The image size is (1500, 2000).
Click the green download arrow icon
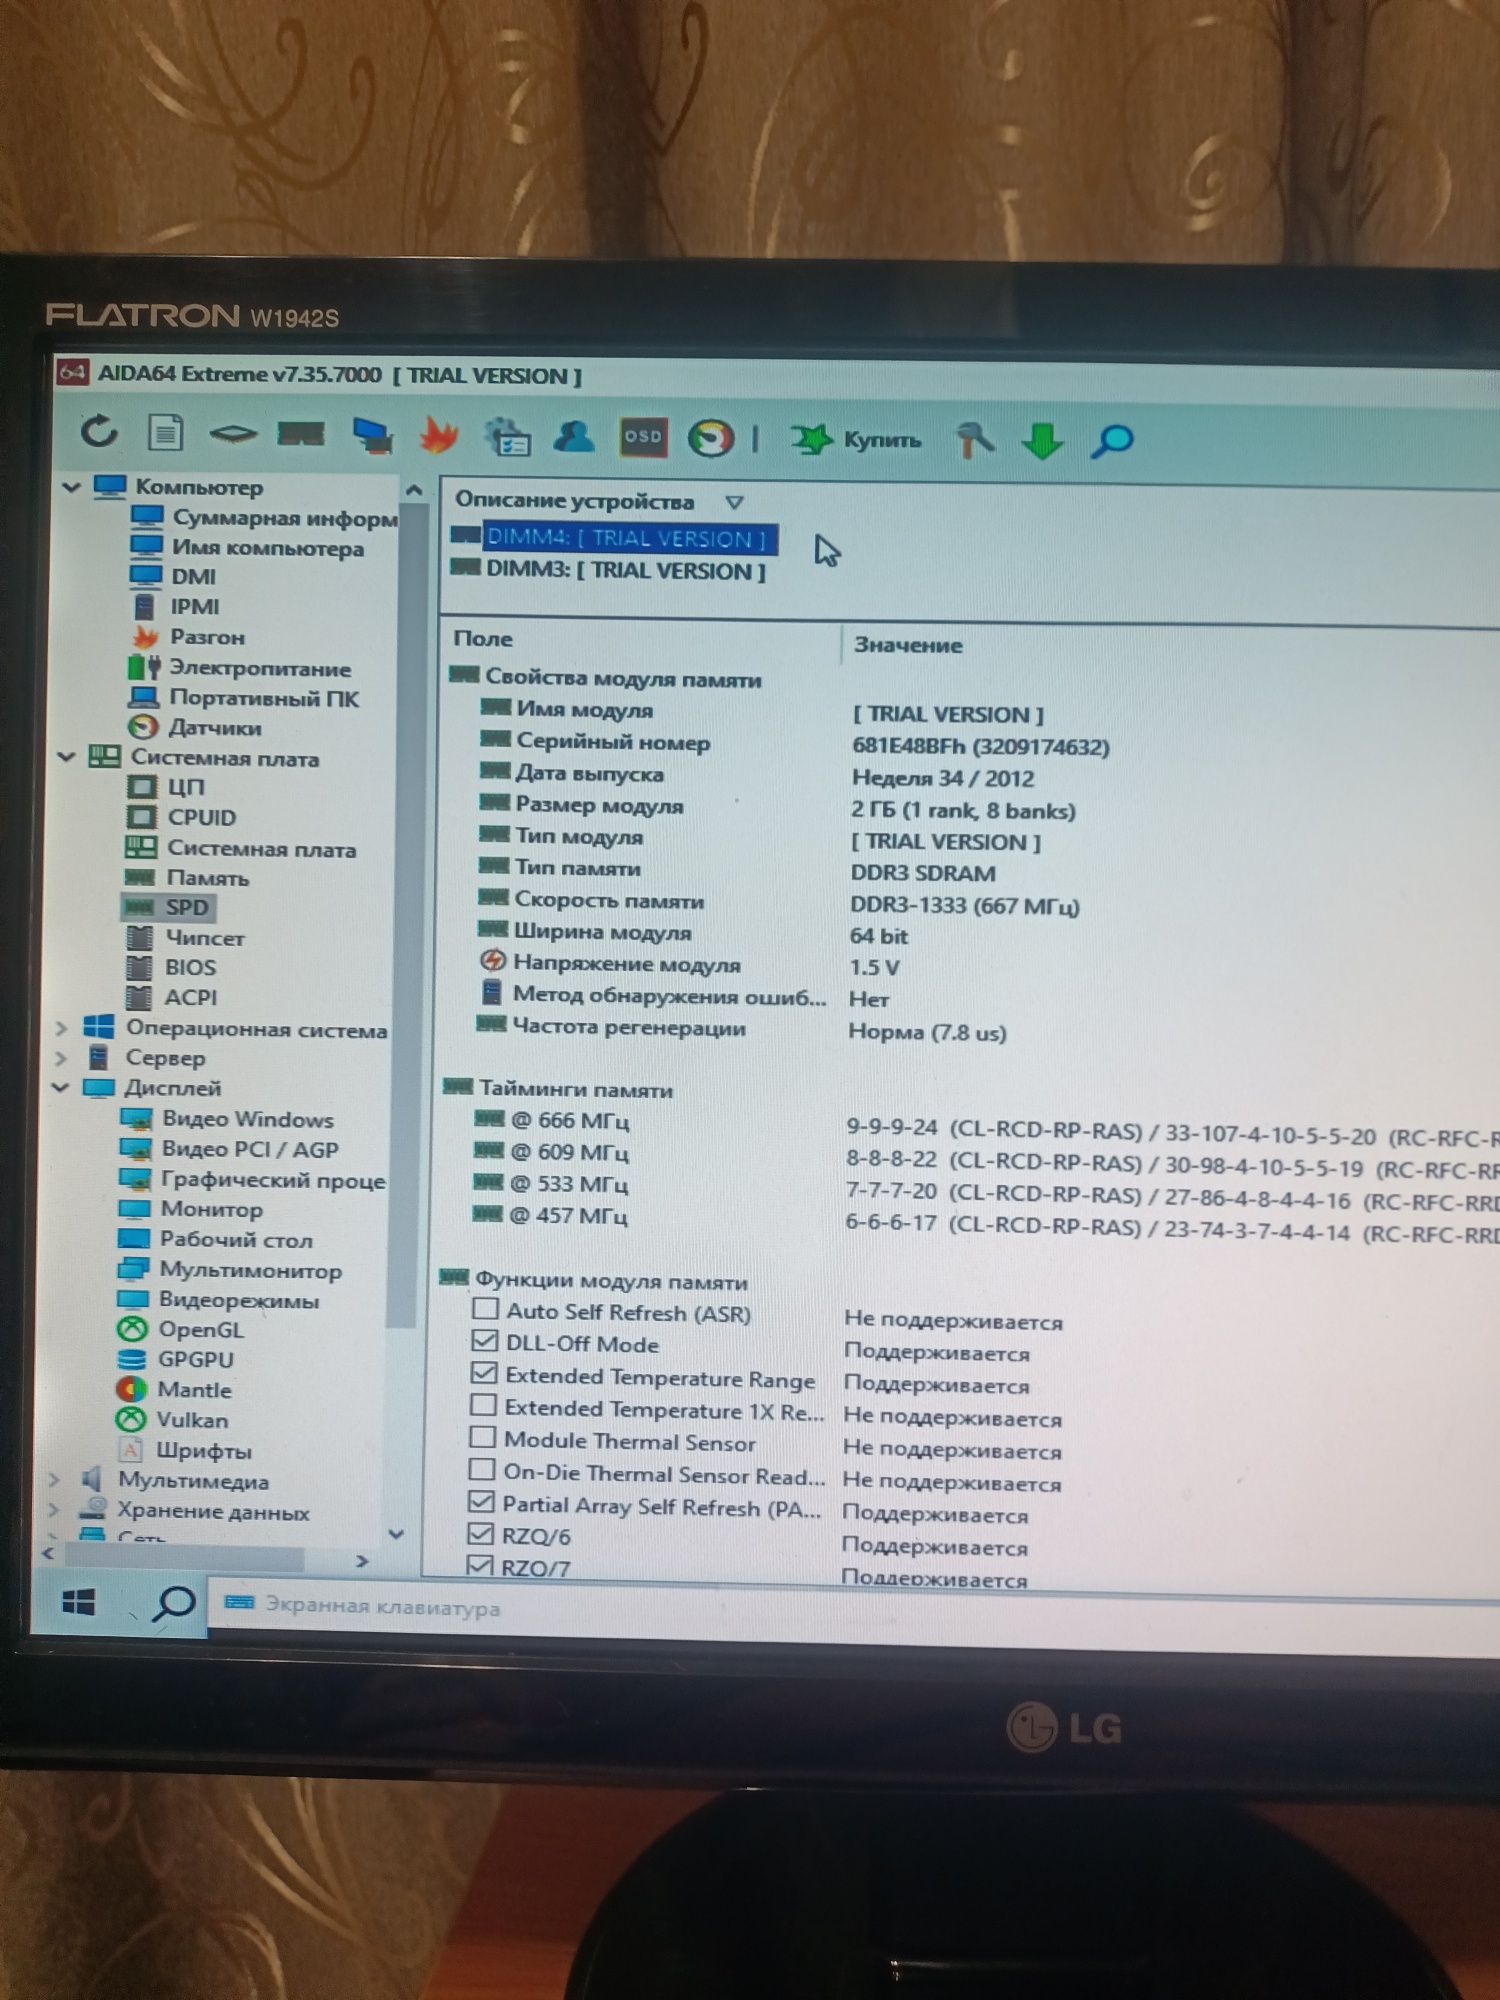1043,440
